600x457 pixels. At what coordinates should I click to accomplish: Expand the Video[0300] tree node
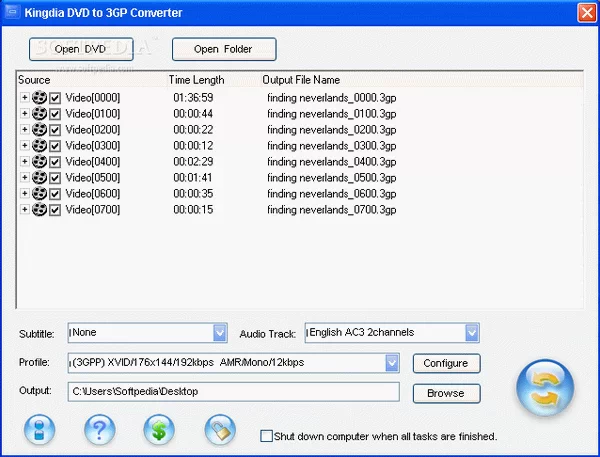pyautogui.click(x=24, y=145)
